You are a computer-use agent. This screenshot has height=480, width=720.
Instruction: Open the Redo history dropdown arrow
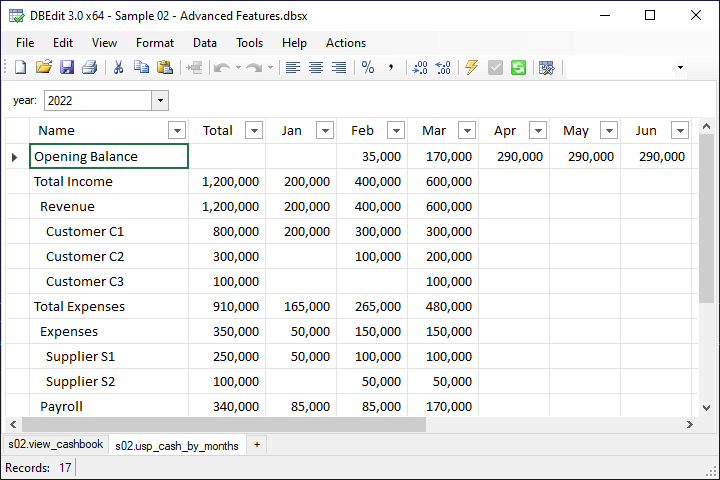click(270, 68)
